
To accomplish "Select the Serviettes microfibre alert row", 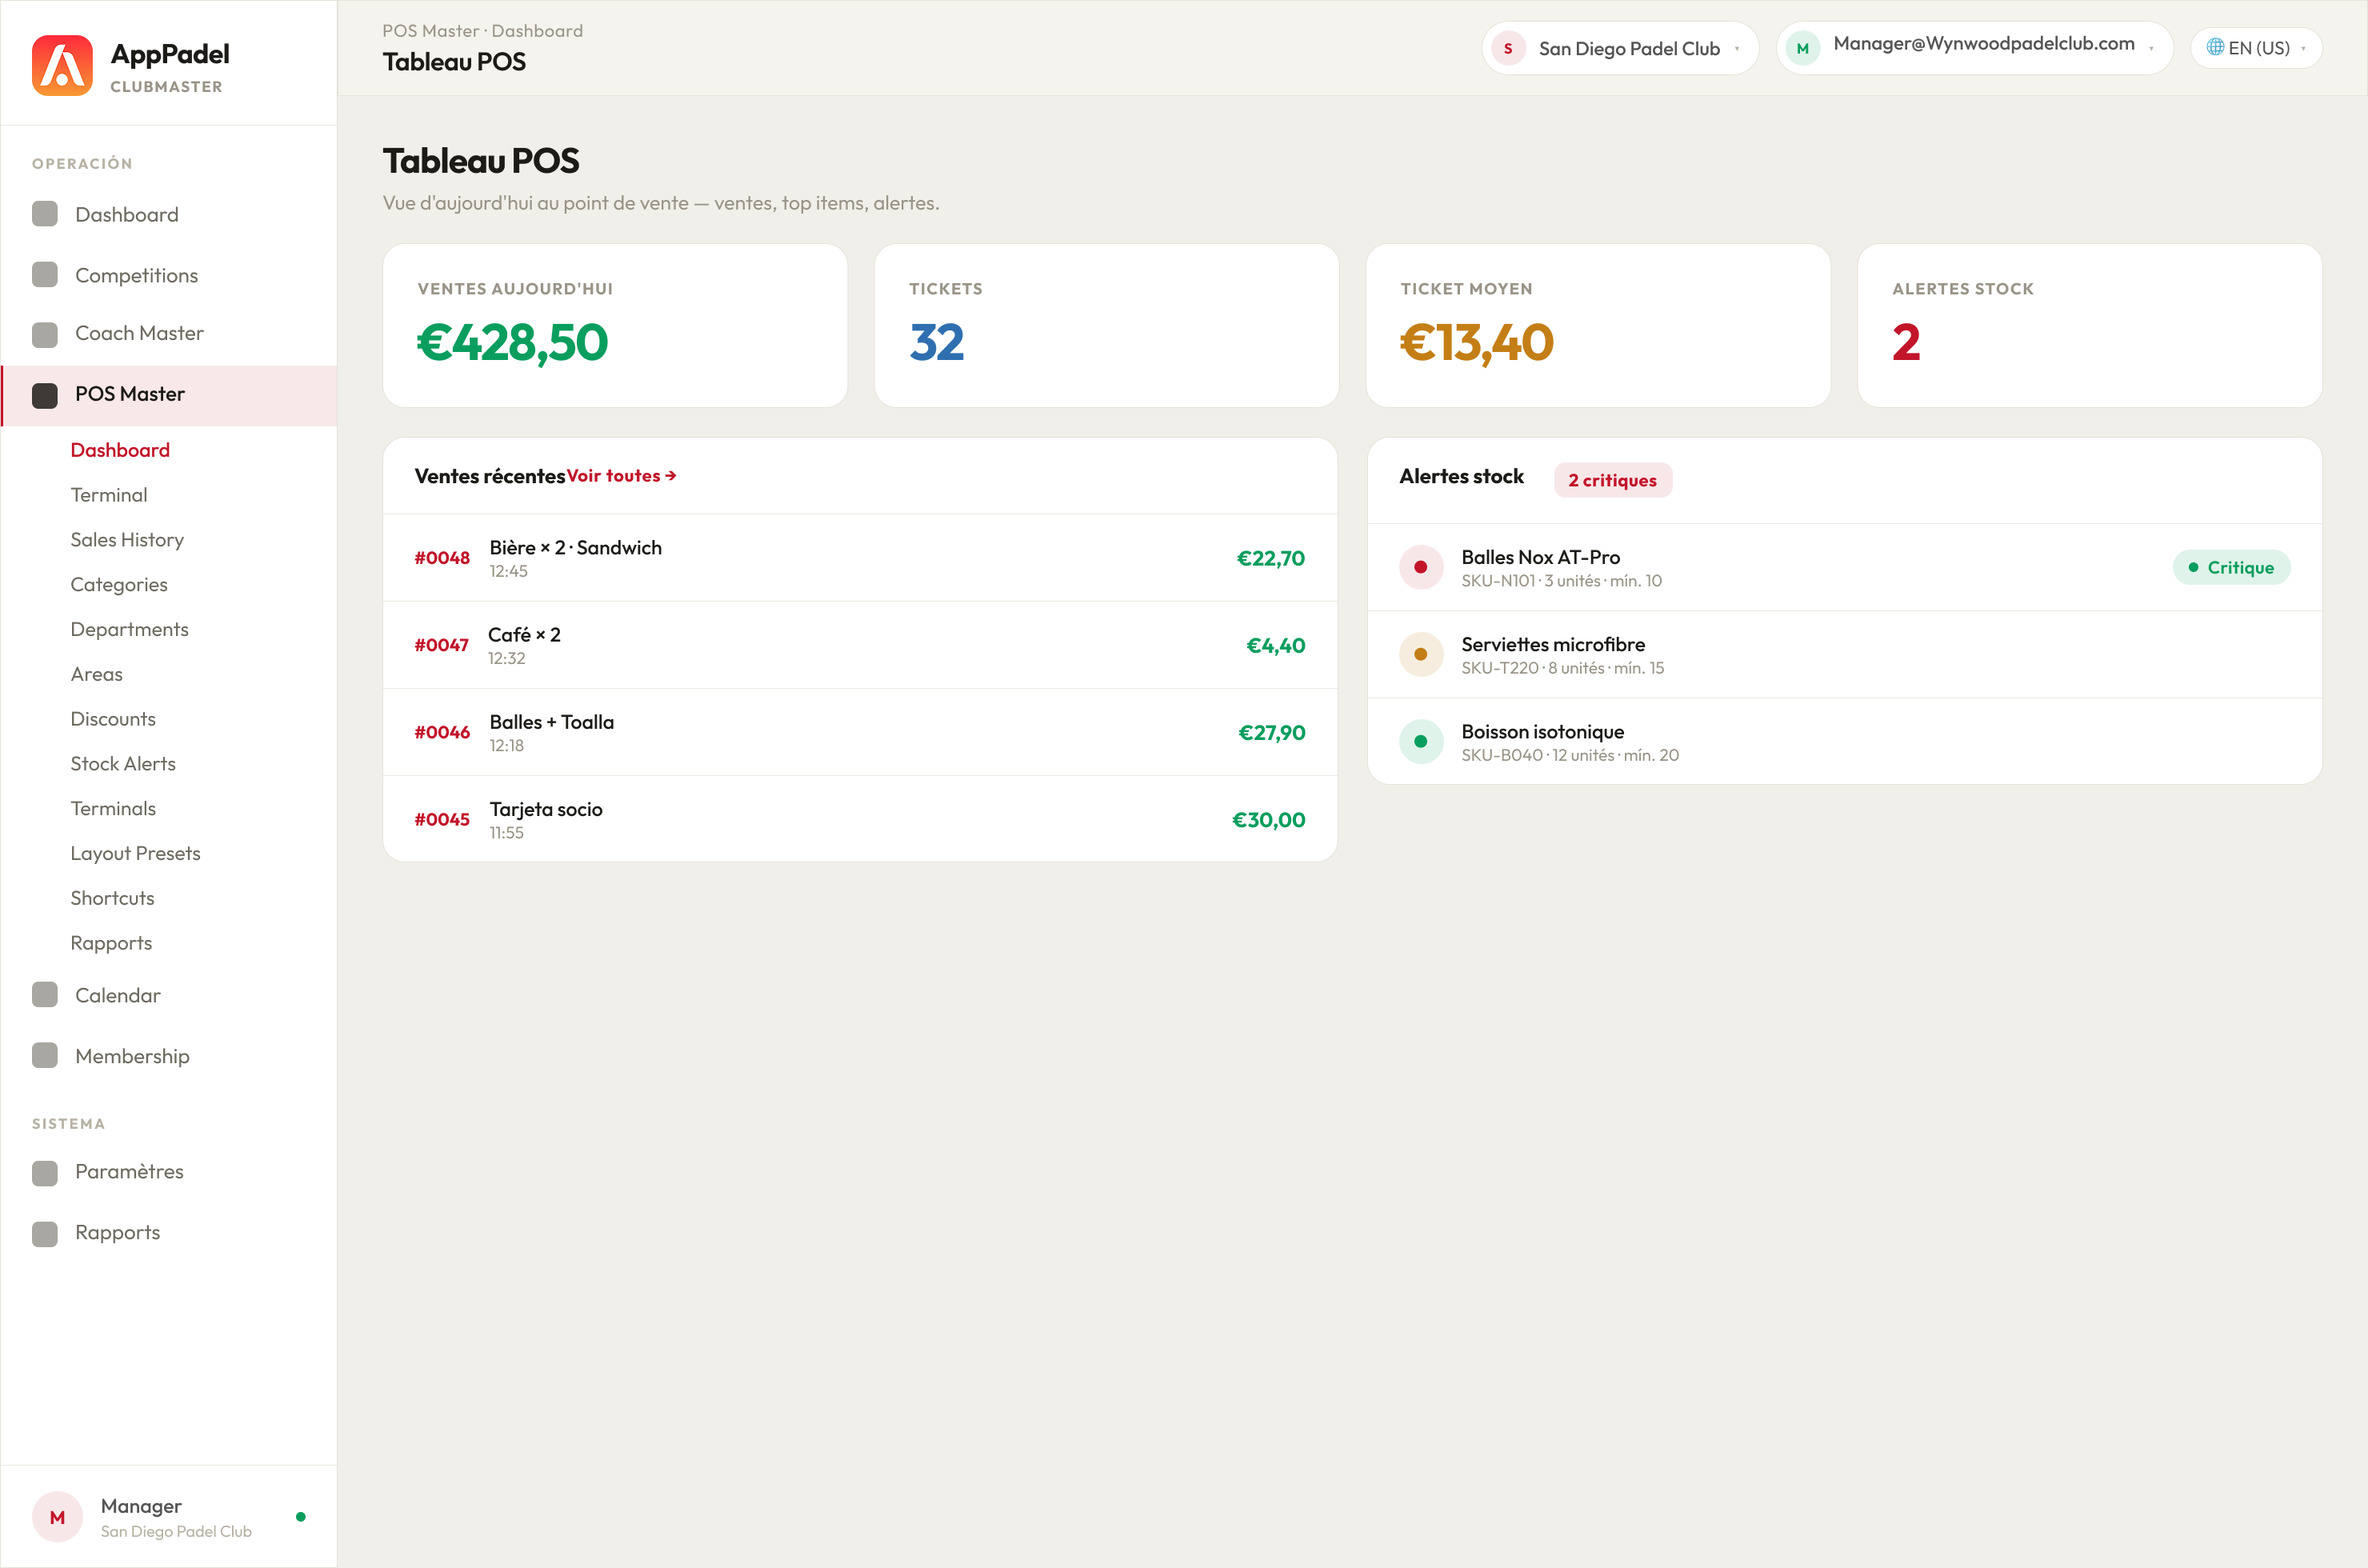I will [x=1844, y=654].
